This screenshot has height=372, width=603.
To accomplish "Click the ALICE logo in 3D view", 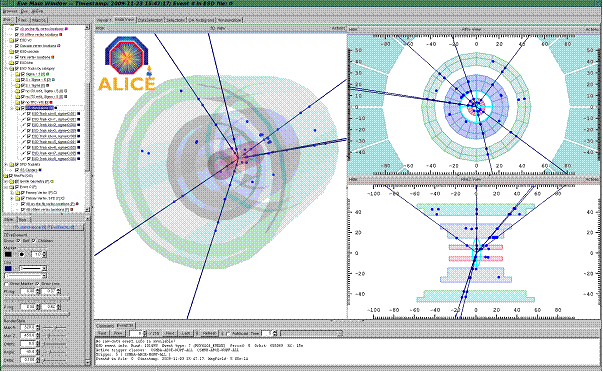I will [x=127, y=64].
